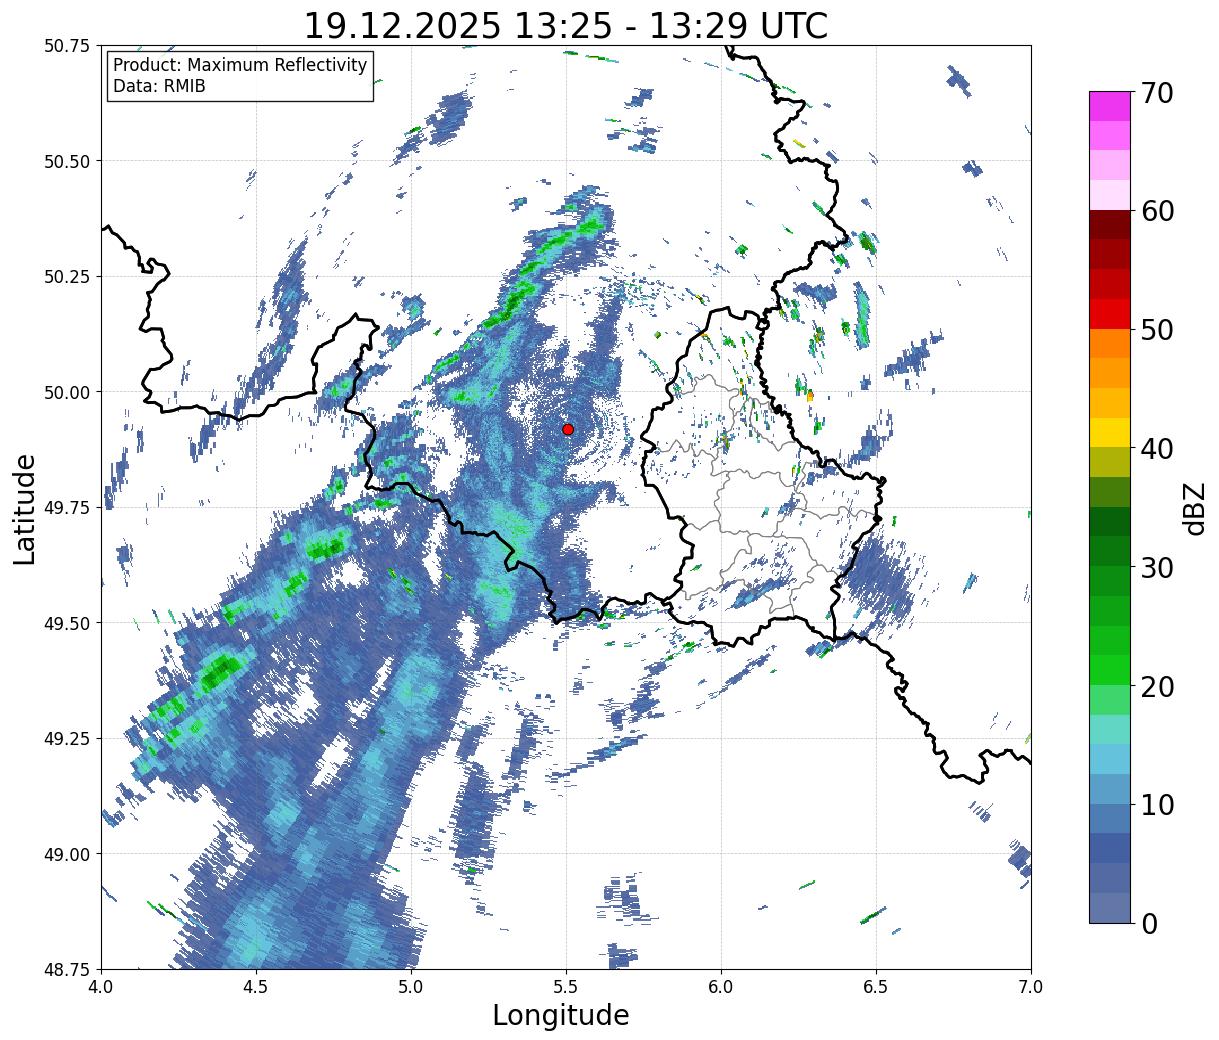
Task: Click the latitude tick label 49.25
Action: click(67, 739)
